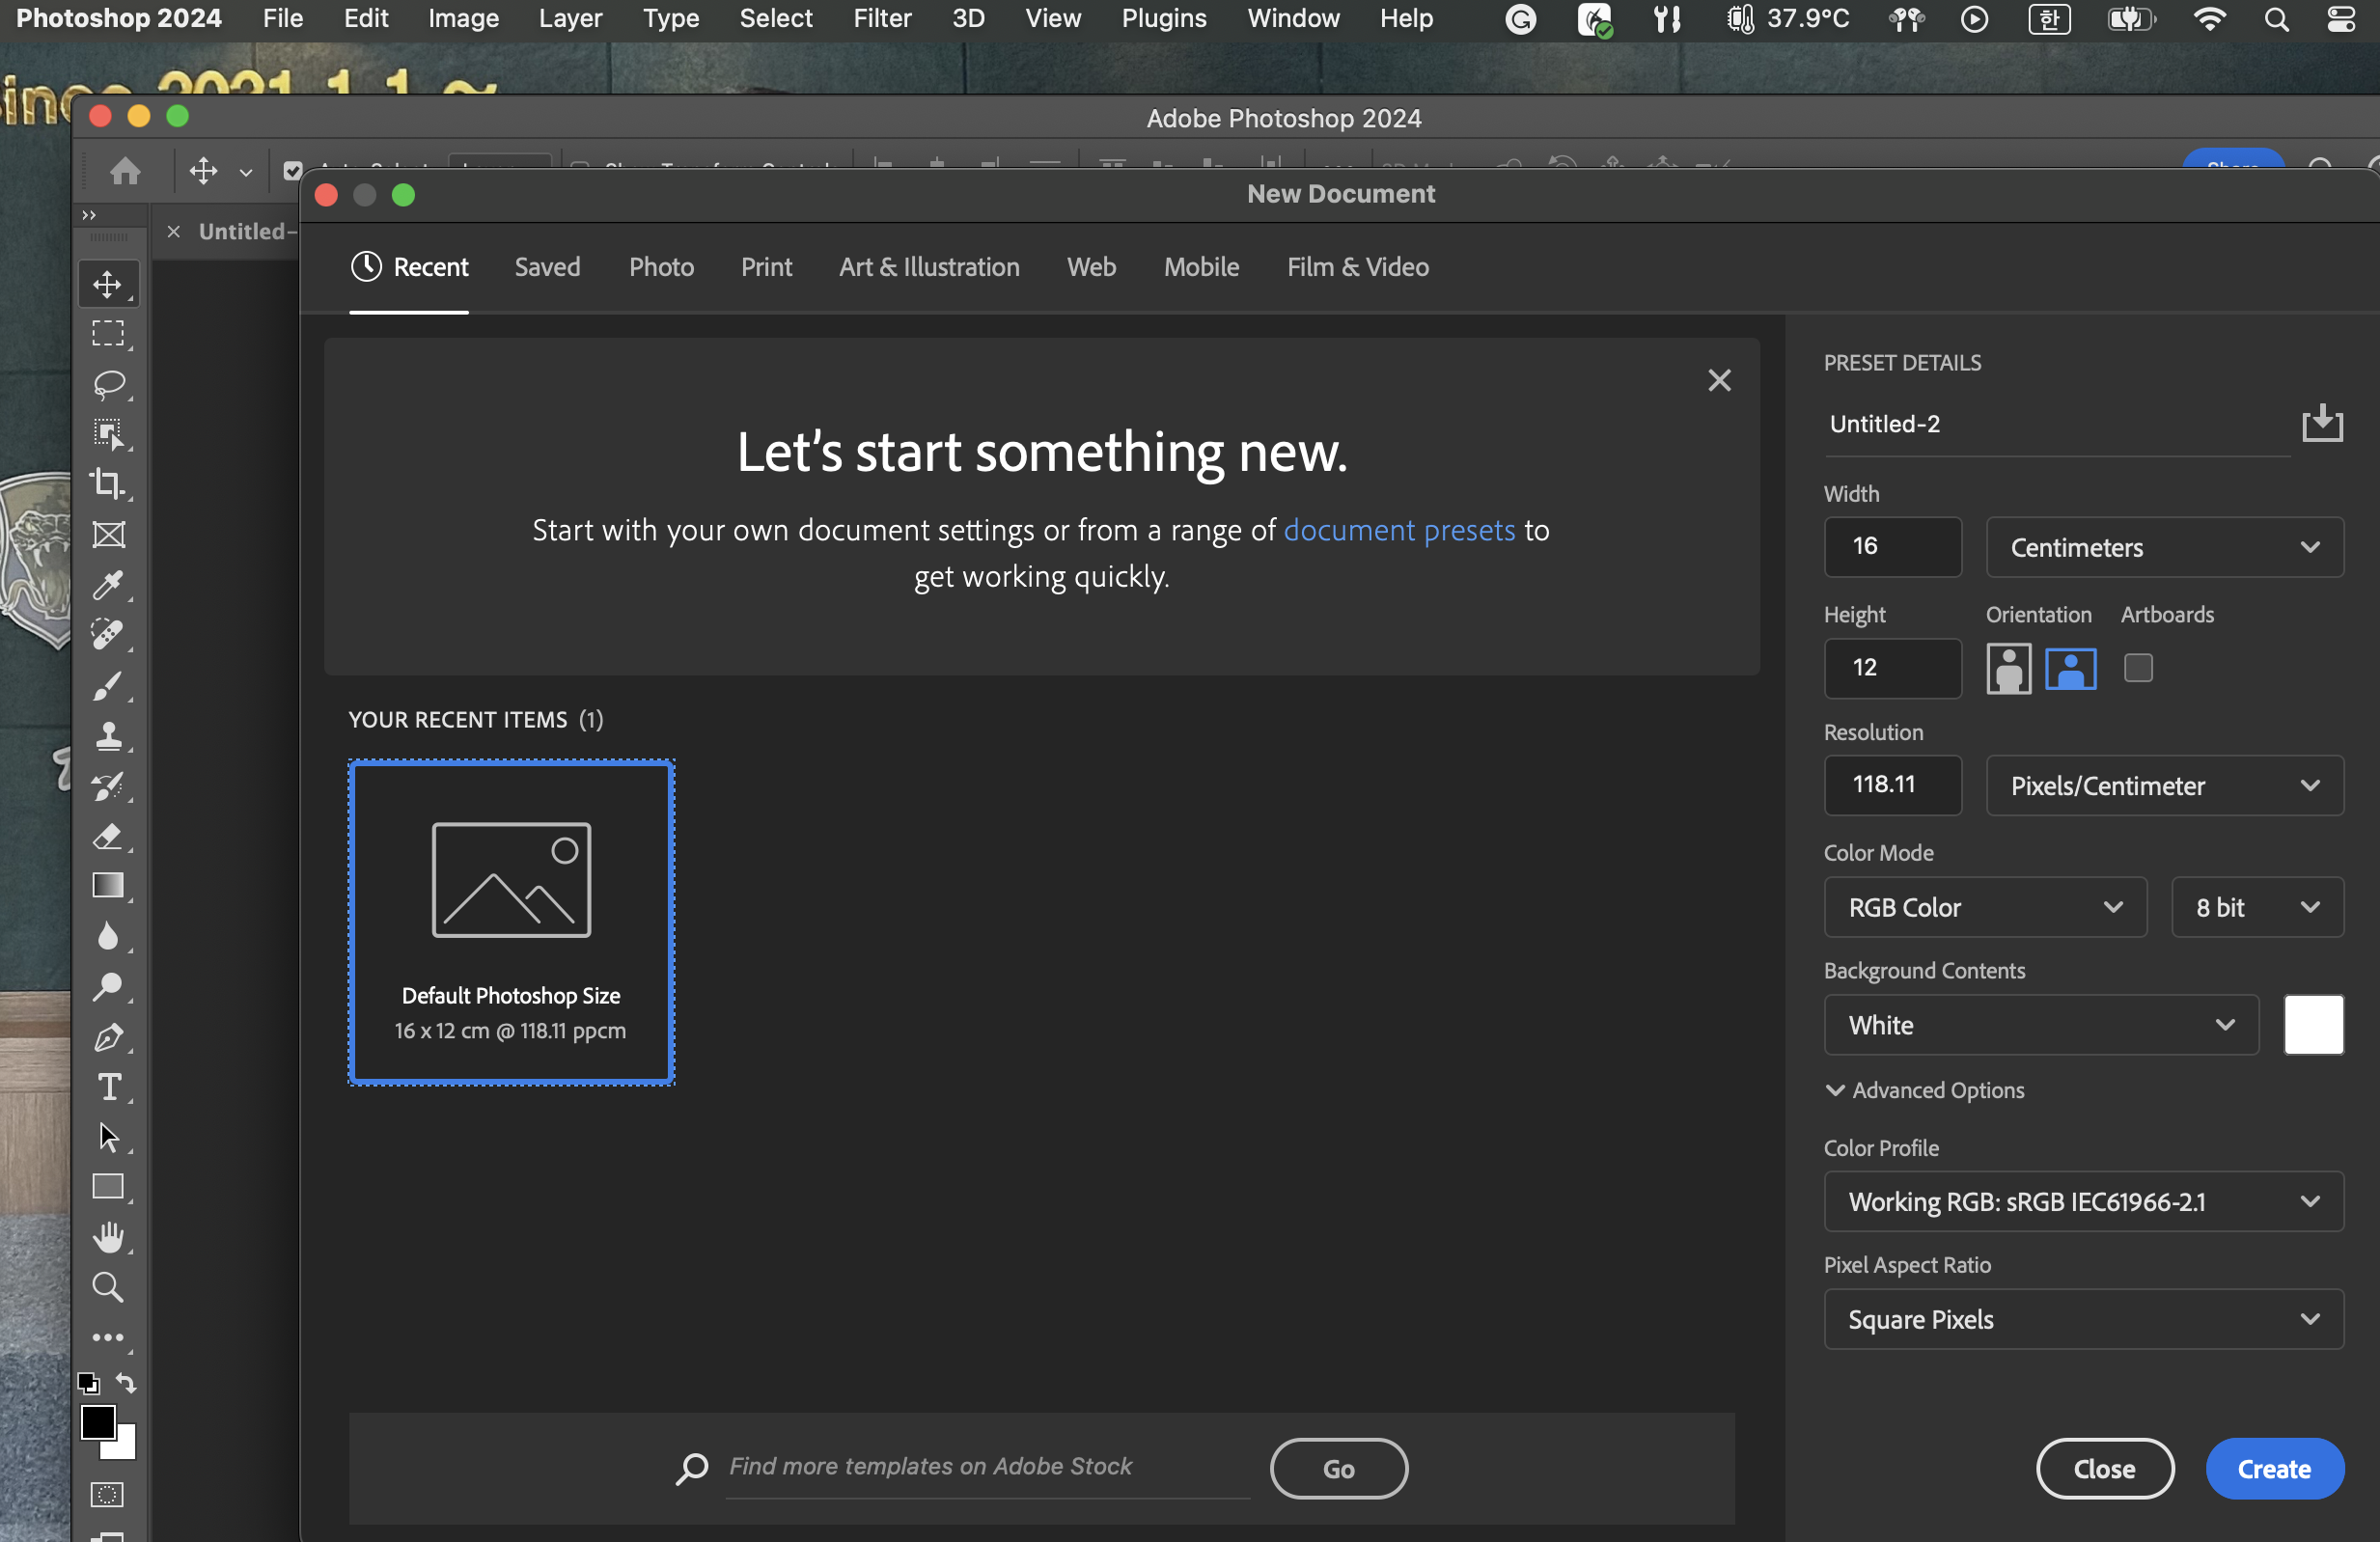
Task: Select the Hand tool
Action: (x=108, y=1237)
